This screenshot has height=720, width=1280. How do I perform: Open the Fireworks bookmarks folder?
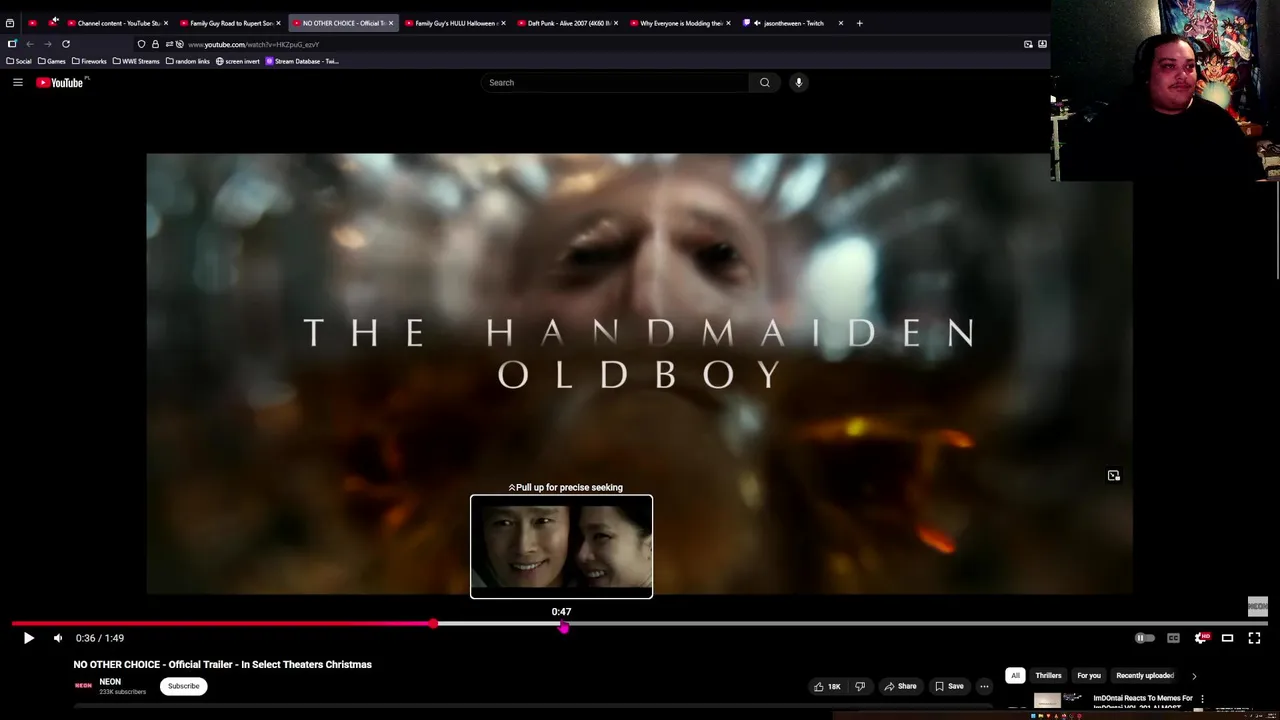click(x=89, y=61)
